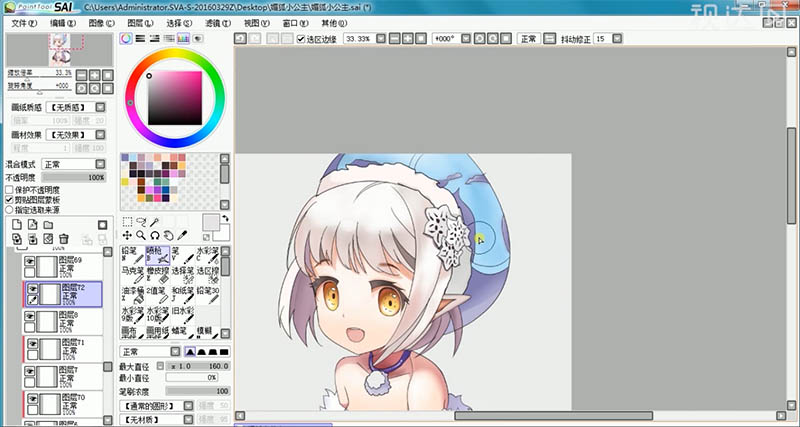The height and width of the screenshot is (427, 800).
Task: Select layer 图层8 in layer list
Action: (63, 322)
